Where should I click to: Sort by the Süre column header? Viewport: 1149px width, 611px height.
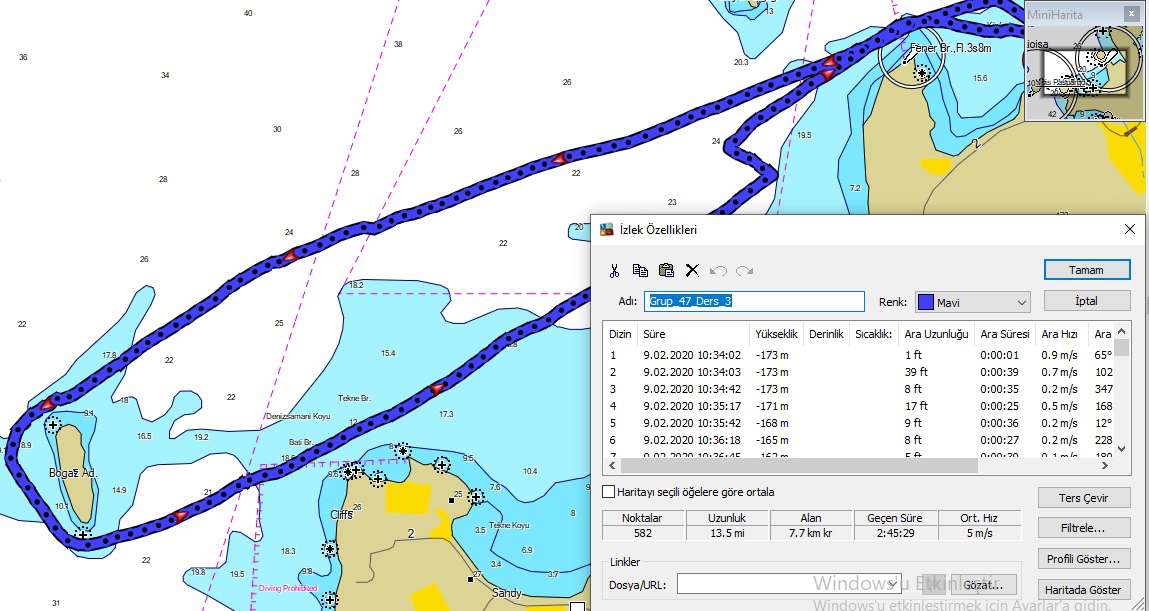click(693, 334)
